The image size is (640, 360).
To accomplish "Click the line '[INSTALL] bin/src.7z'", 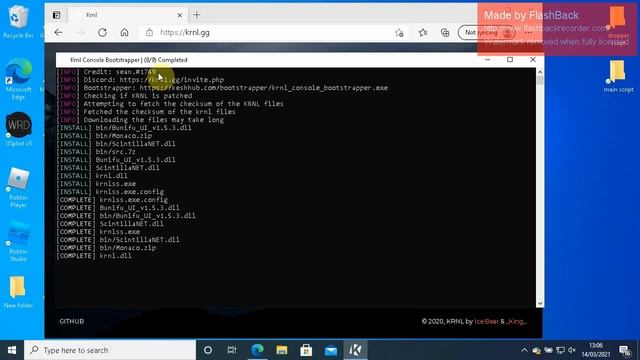I will pyautogui.click(x=96, y=152).
